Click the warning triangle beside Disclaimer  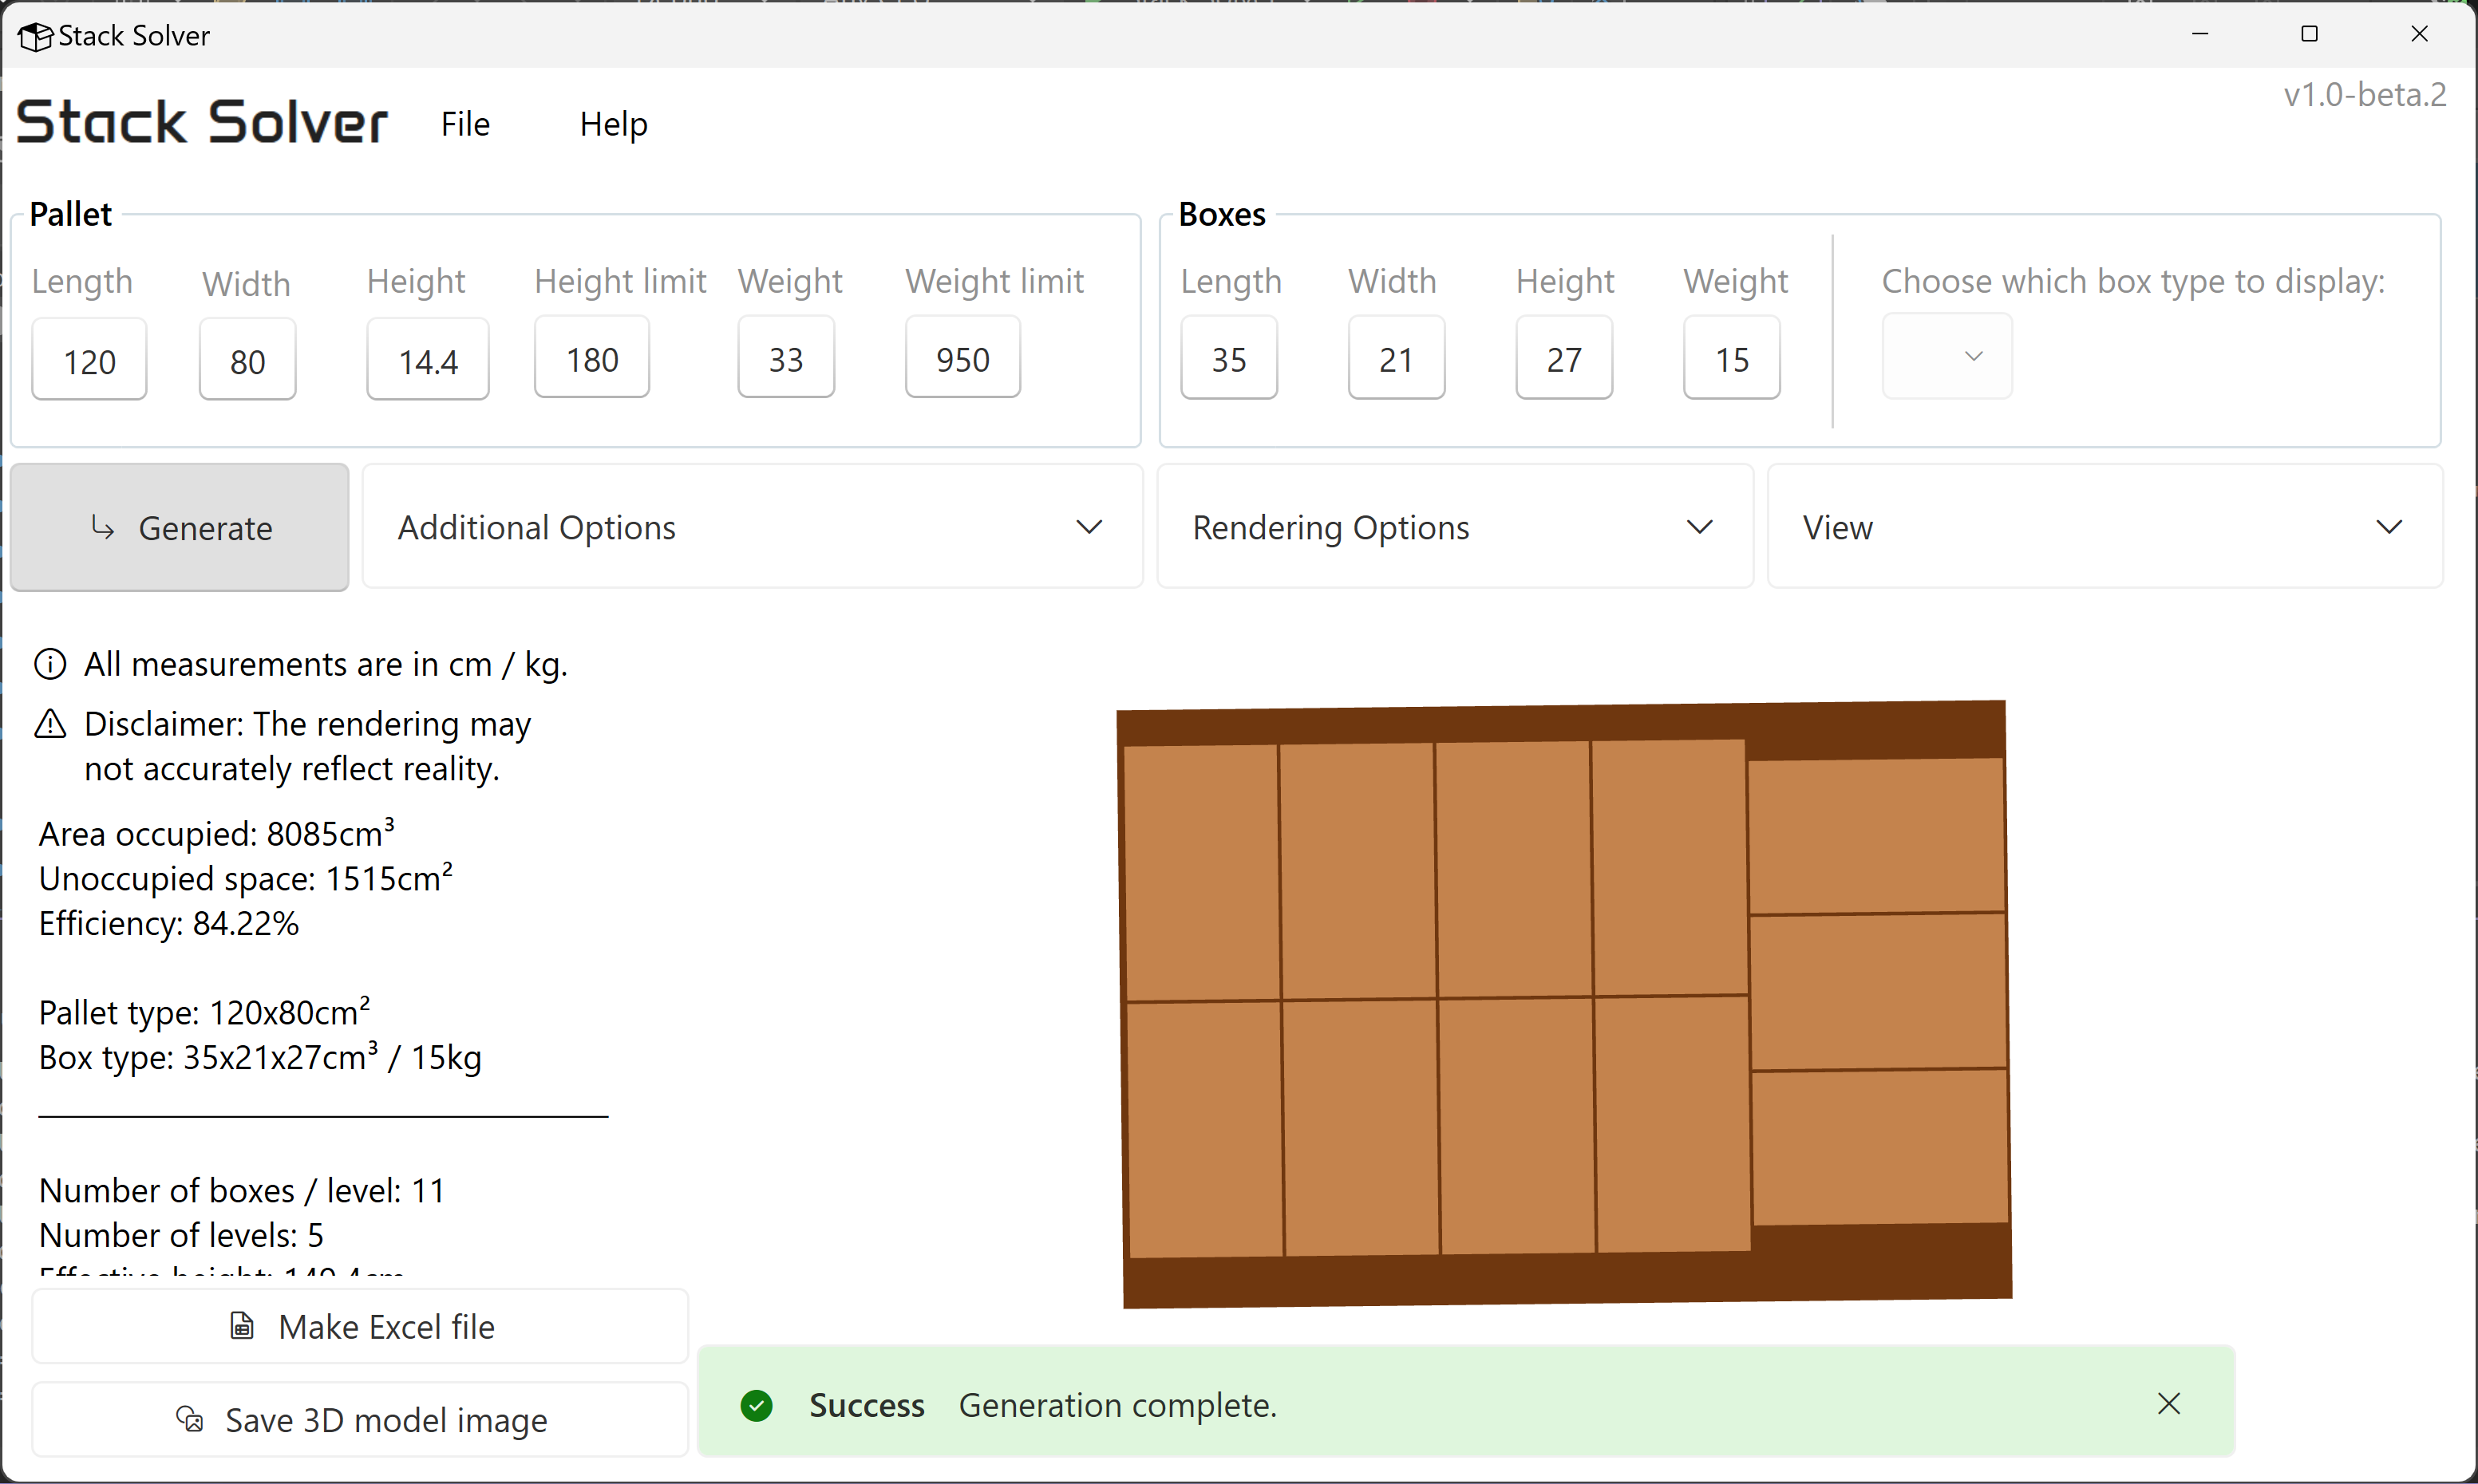click(50, 724)
